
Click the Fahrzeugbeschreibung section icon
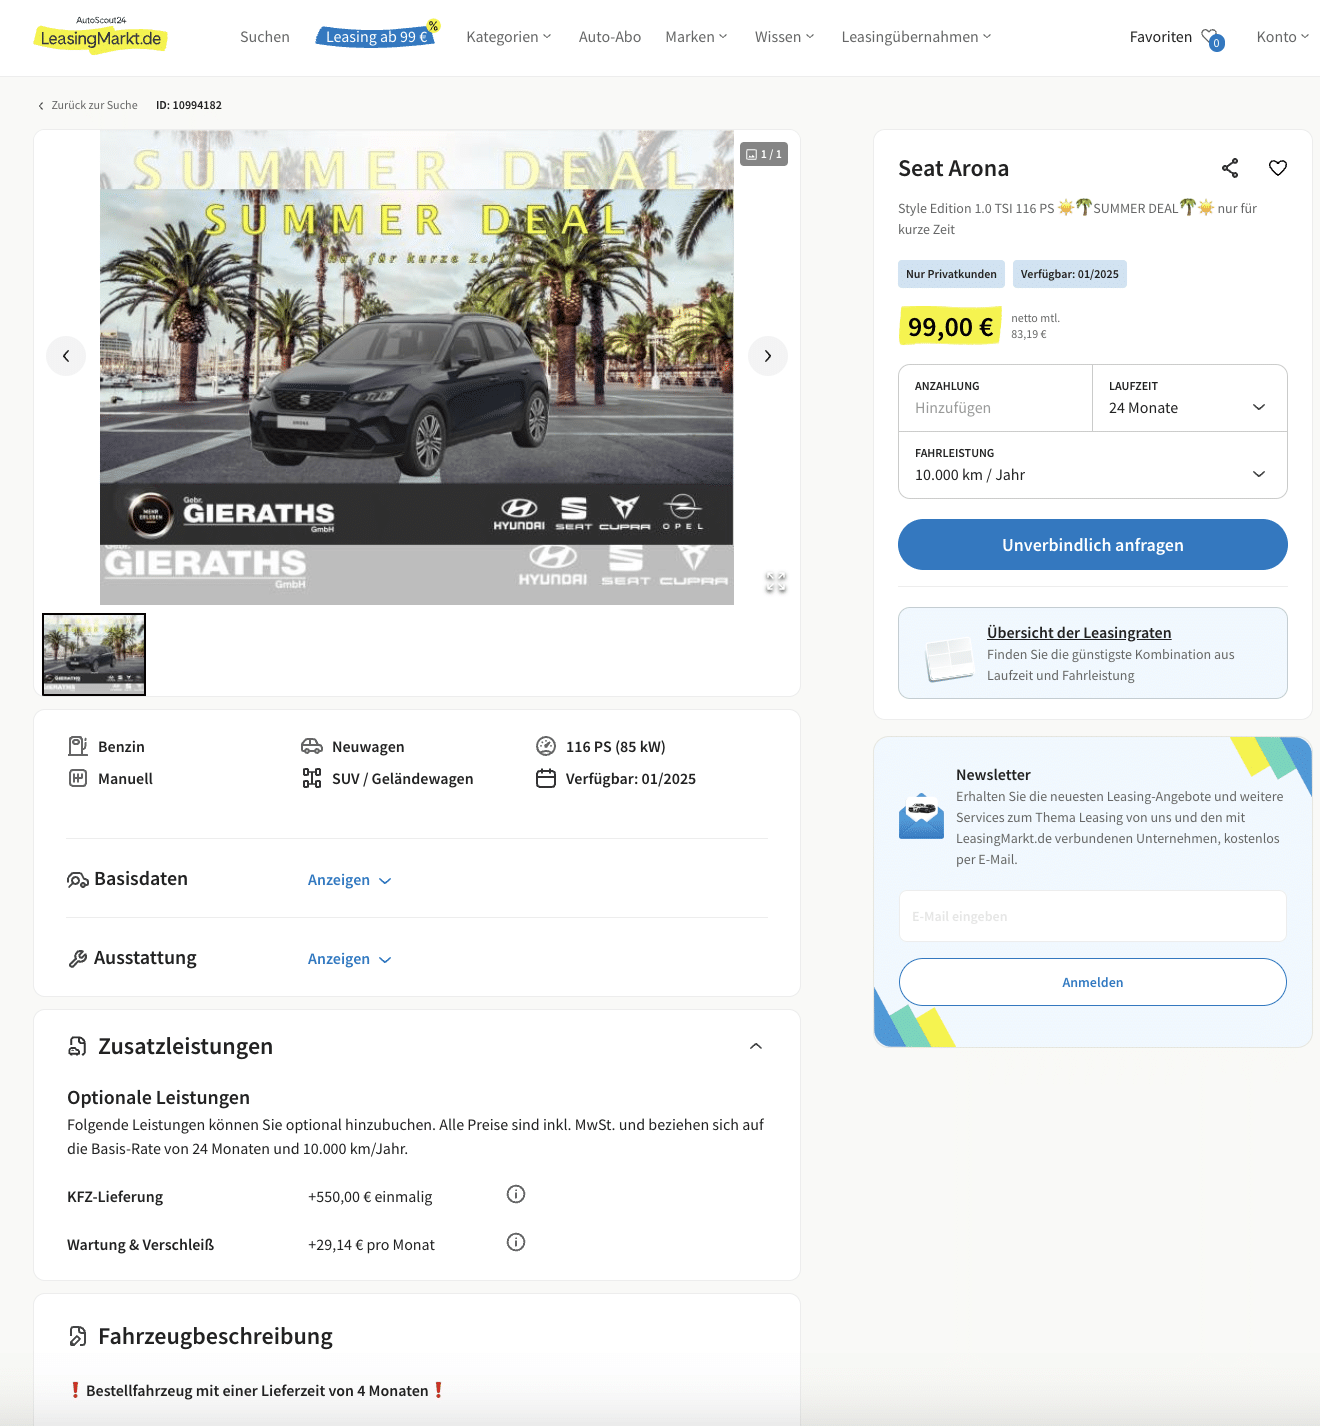(x=77, y=1336)
